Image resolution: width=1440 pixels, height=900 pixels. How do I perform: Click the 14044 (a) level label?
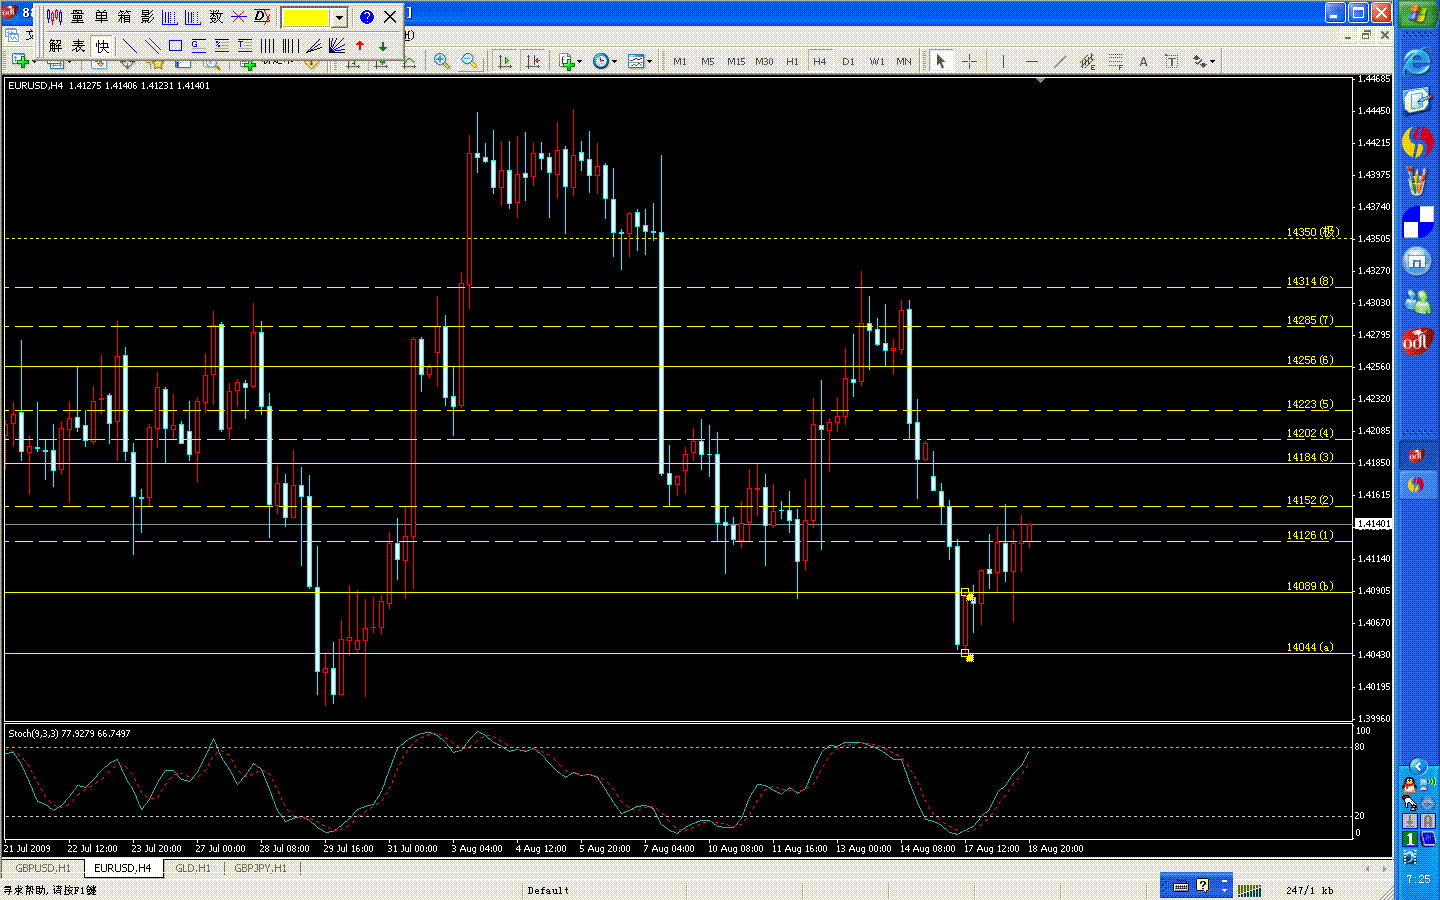(1310, 647)
